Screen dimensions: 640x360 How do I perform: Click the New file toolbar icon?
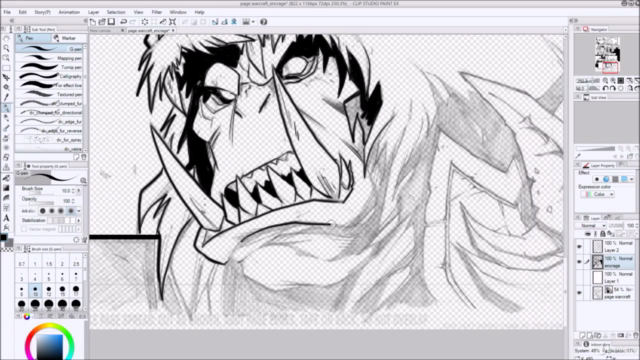click(x=93, y=22)
